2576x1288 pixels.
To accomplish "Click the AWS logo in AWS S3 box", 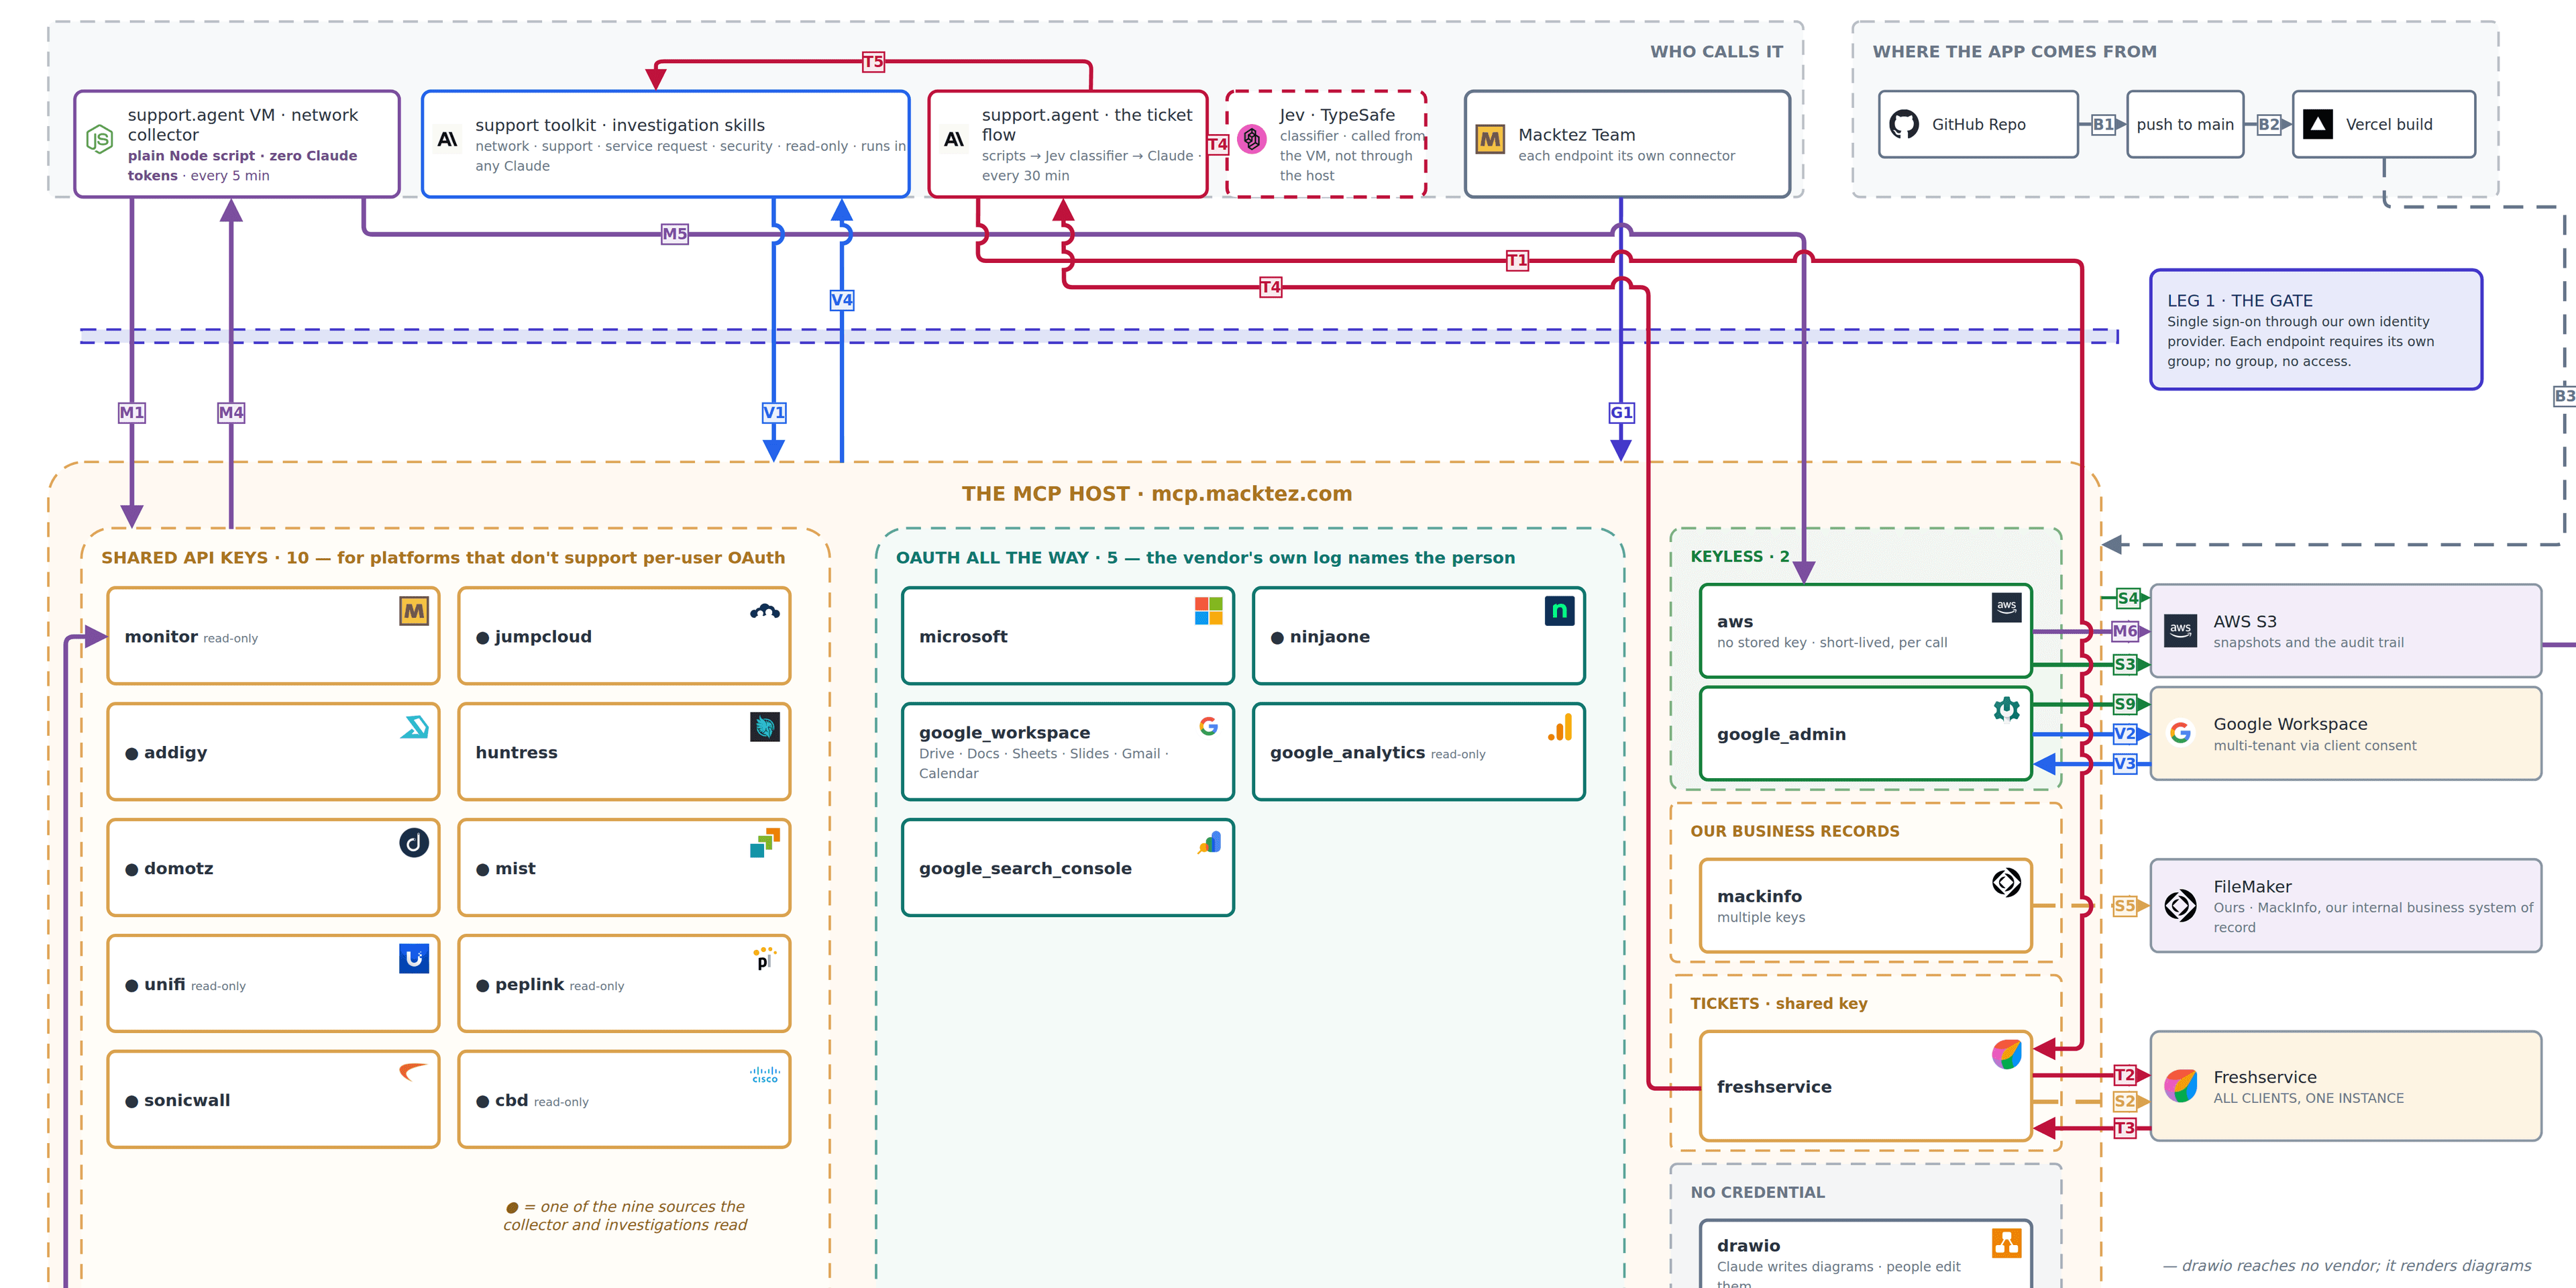I will [x=2180, y=631].
